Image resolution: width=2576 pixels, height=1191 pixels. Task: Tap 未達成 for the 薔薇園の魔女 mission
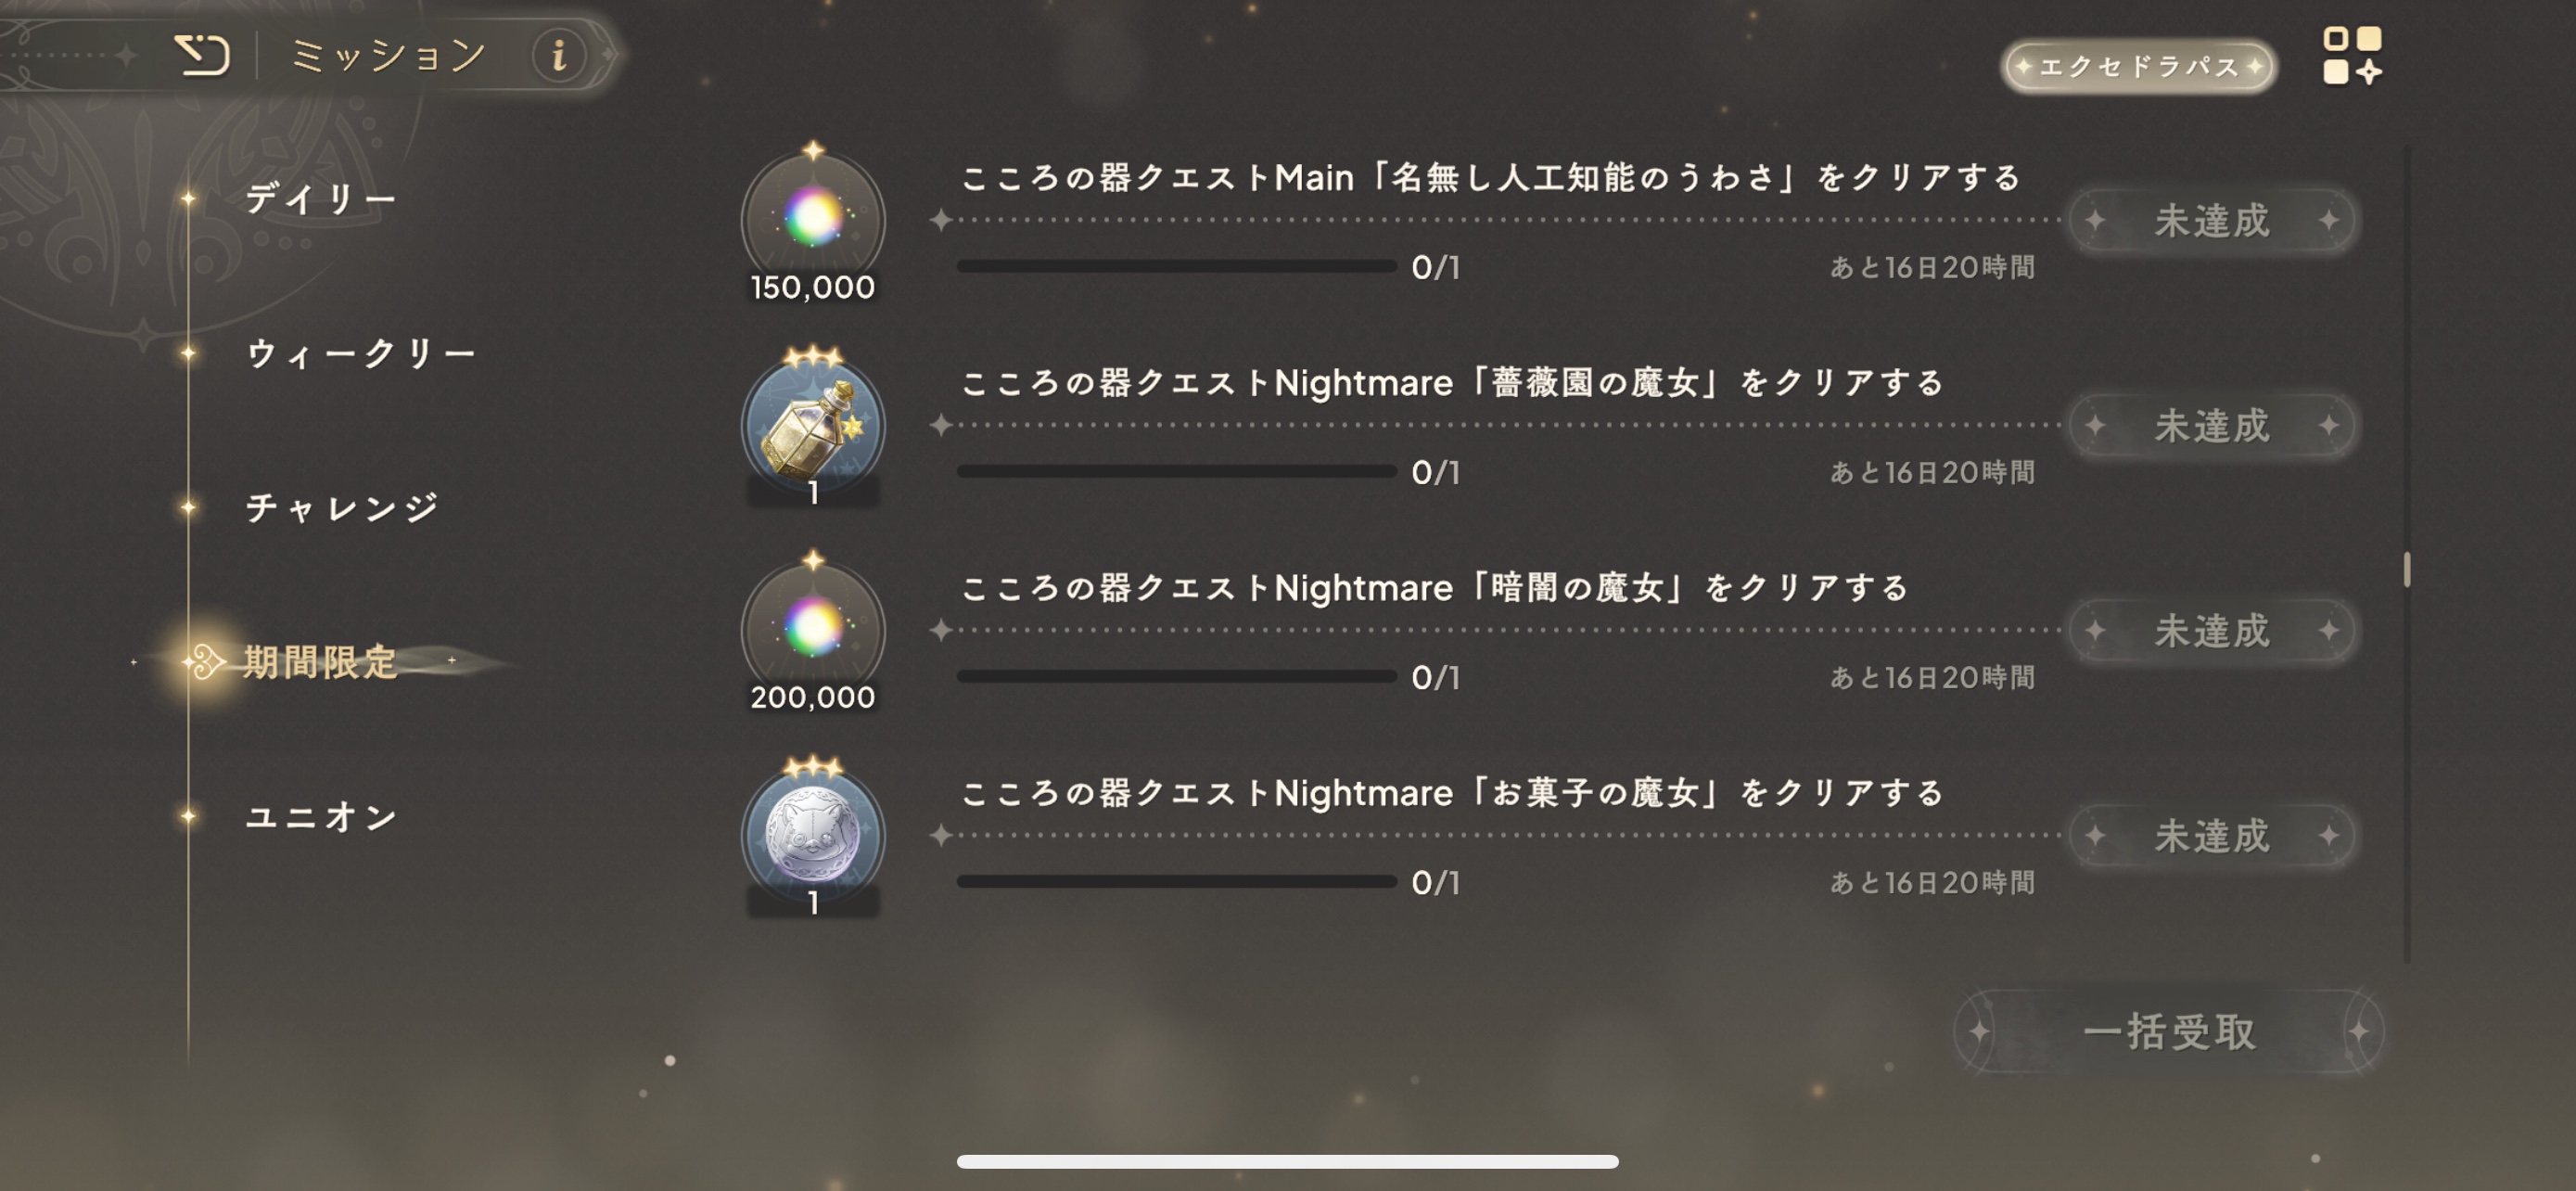2212,426
